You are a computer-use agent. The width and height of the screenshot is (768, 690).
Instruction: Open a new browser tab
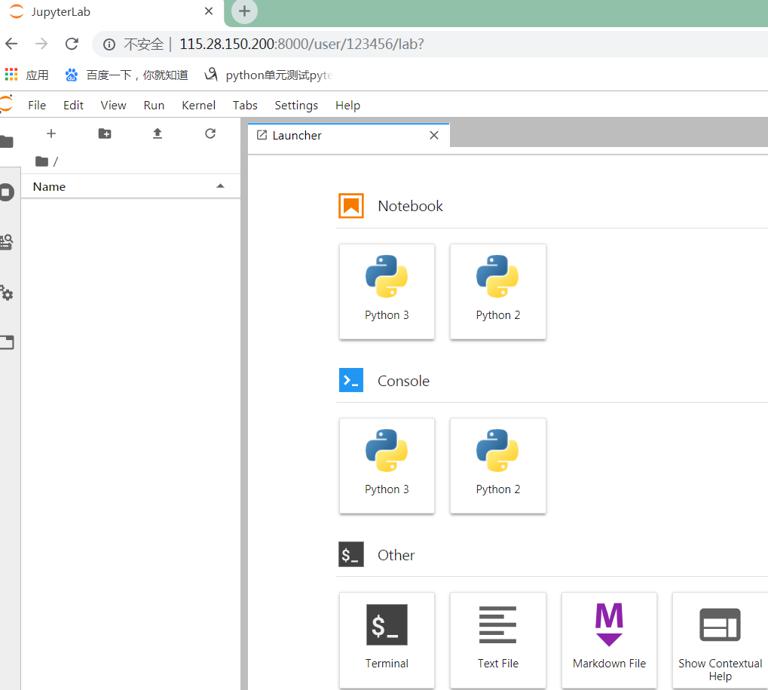tap(244, 11)
